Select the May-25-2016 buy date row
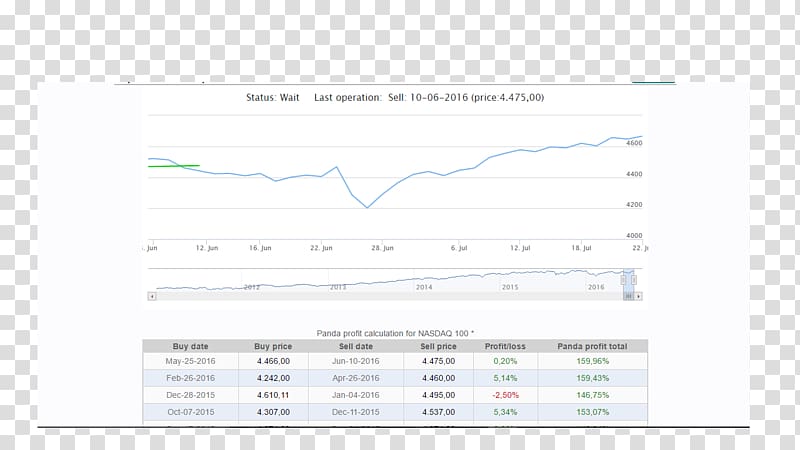This screenshot has height=450, width=800. point(190,361)
